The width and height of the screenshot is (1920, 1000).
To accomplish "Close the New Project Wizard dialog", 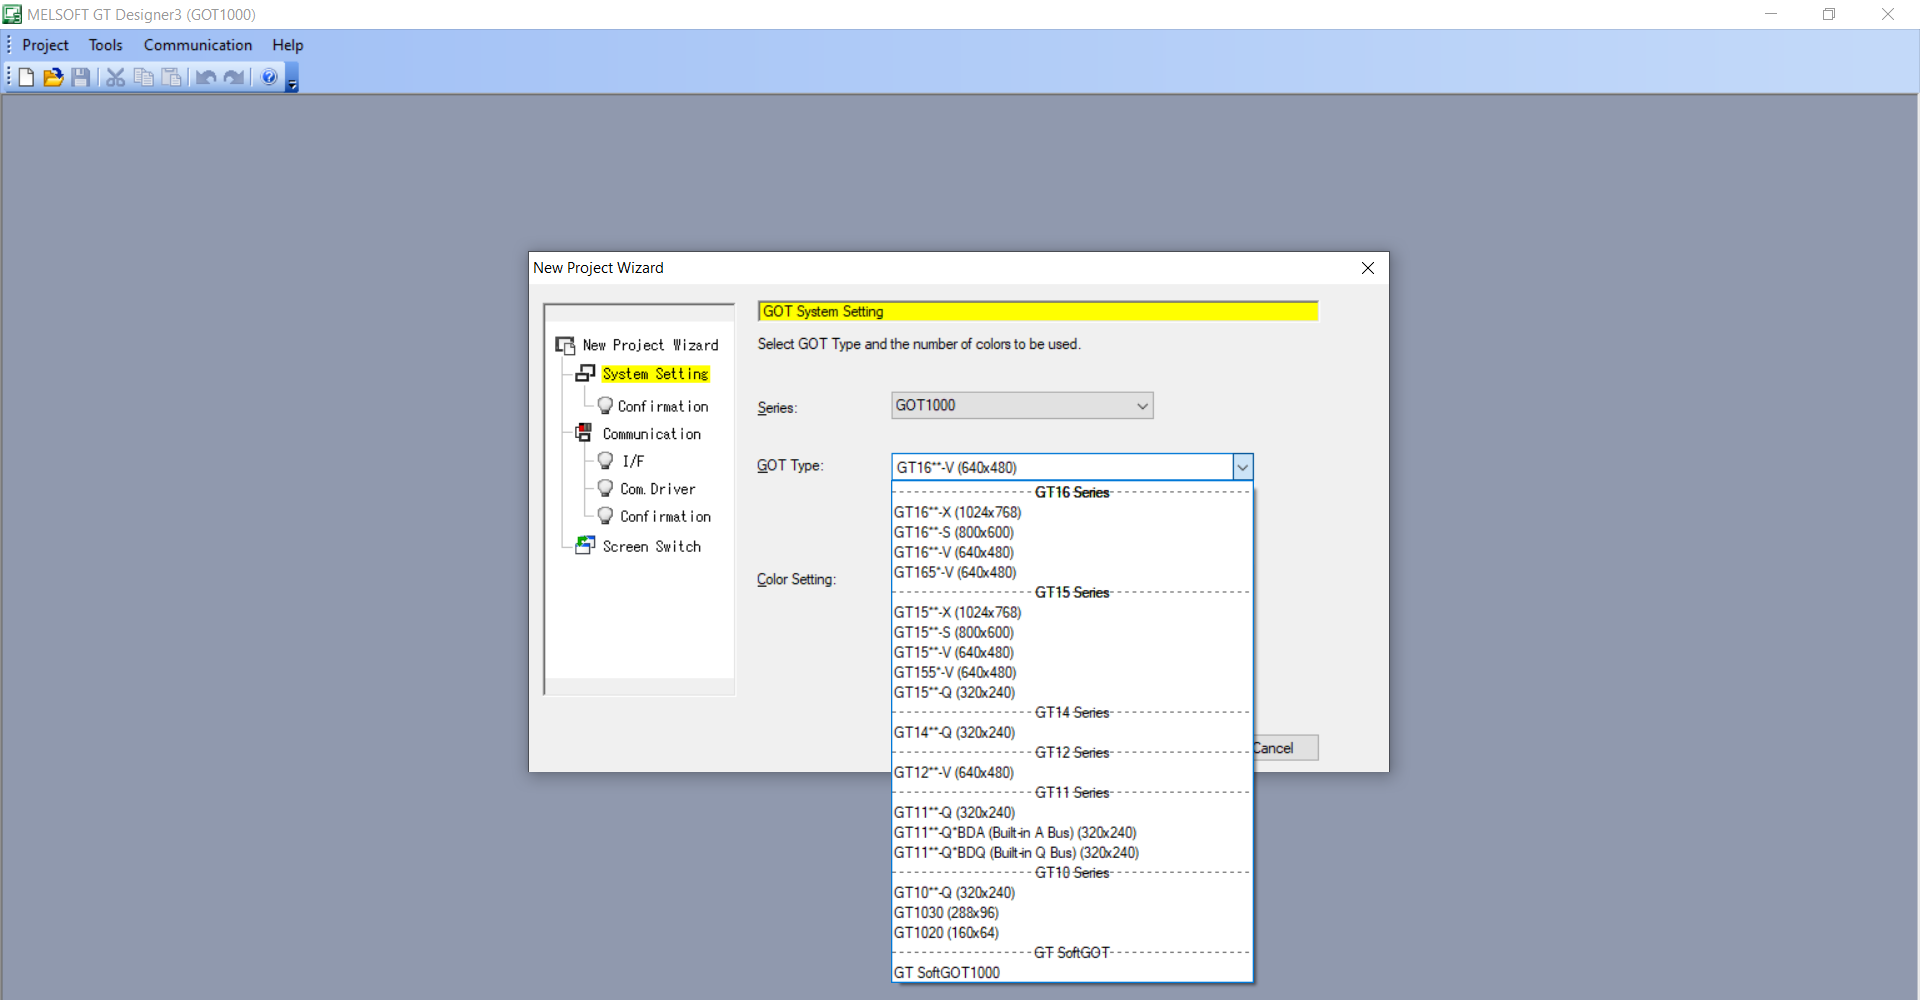I will click(x=1368, y=268).
